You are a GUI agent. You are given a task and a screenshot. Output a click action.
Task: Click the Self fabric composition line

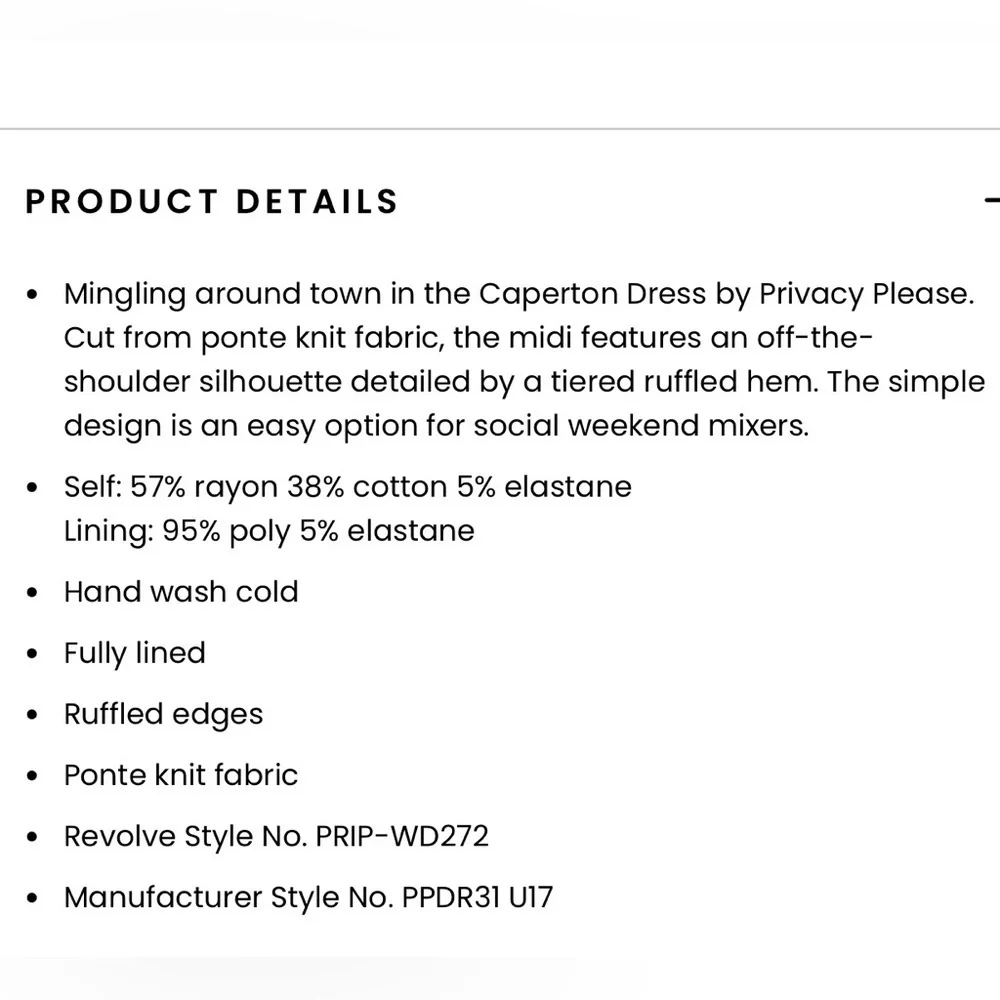click(x=347, y=487)
